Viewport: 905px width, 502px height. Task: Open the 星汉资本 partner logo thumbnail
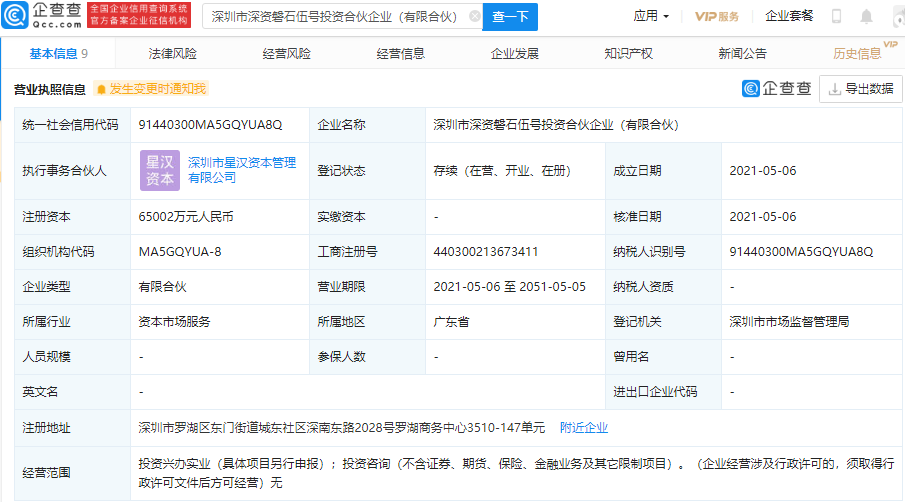pos(160,171)
